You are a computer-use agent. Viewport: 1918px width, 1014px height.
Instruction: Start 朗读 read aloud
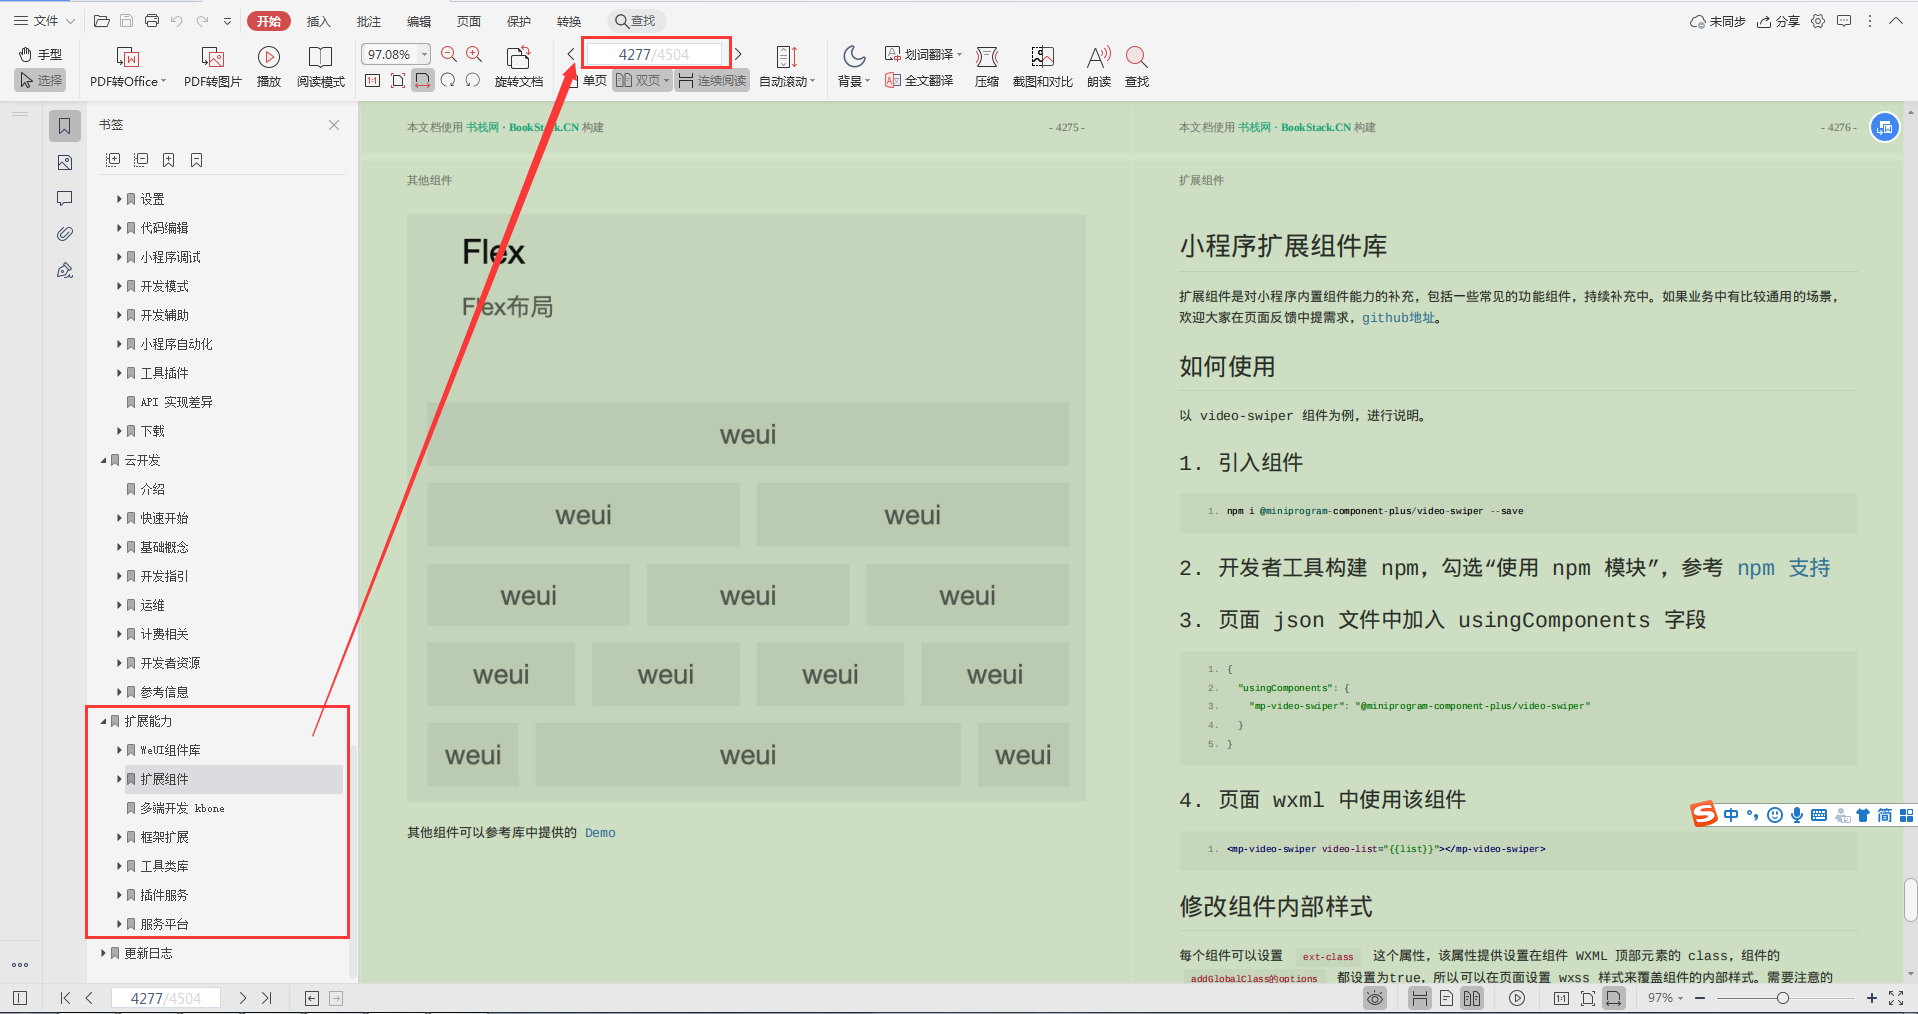click(x=1099, y=67)
